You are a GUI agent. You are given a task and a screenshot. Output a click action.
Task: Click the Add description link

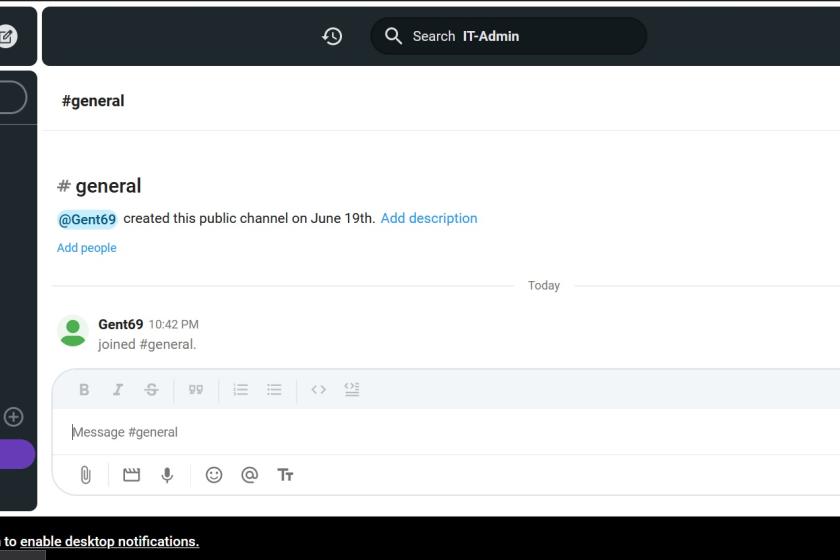429,218
